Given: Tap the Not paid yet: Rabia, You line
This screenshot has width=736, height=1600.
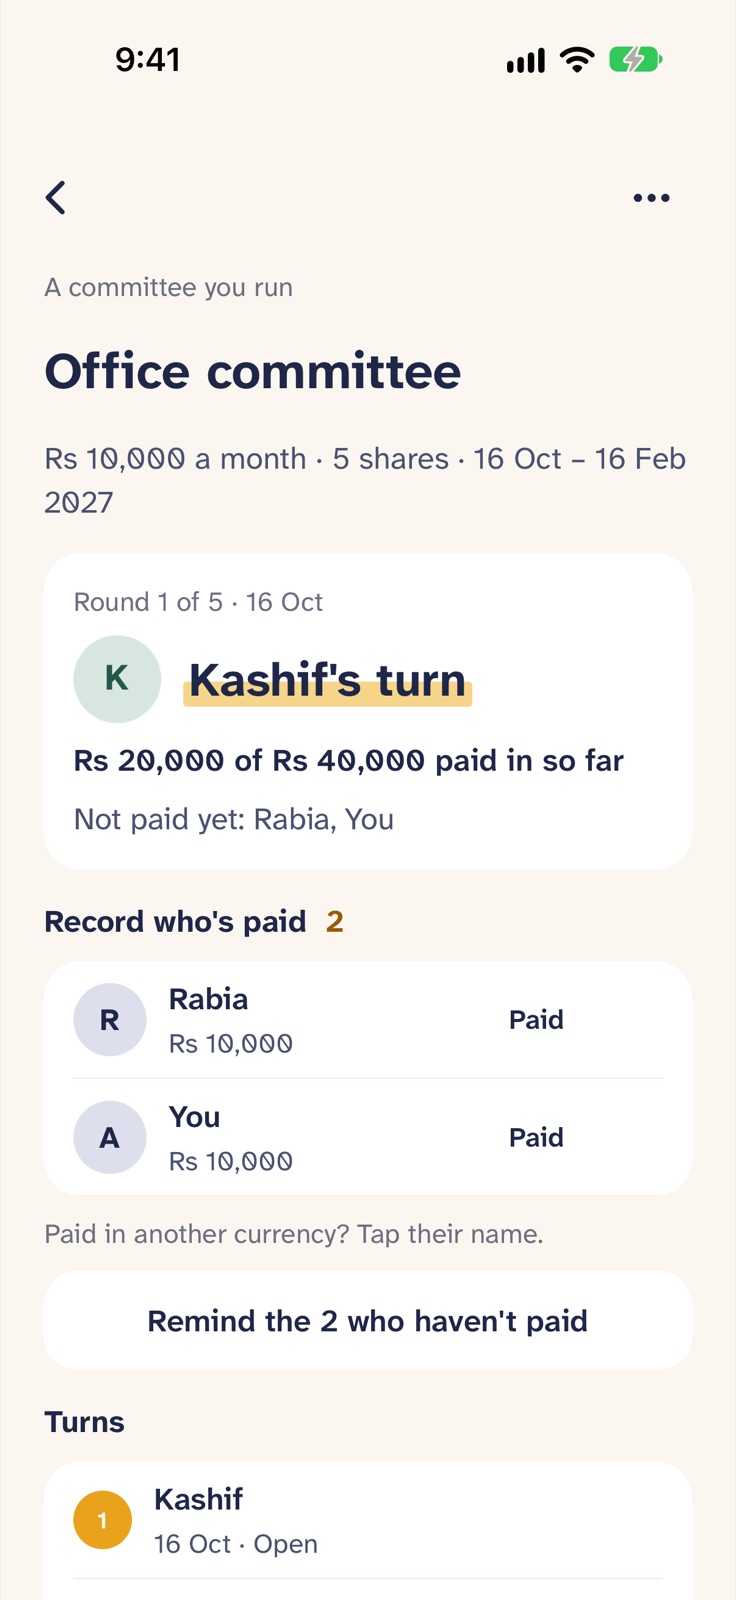Looking at the screenshot, I should tap(234, 820).
